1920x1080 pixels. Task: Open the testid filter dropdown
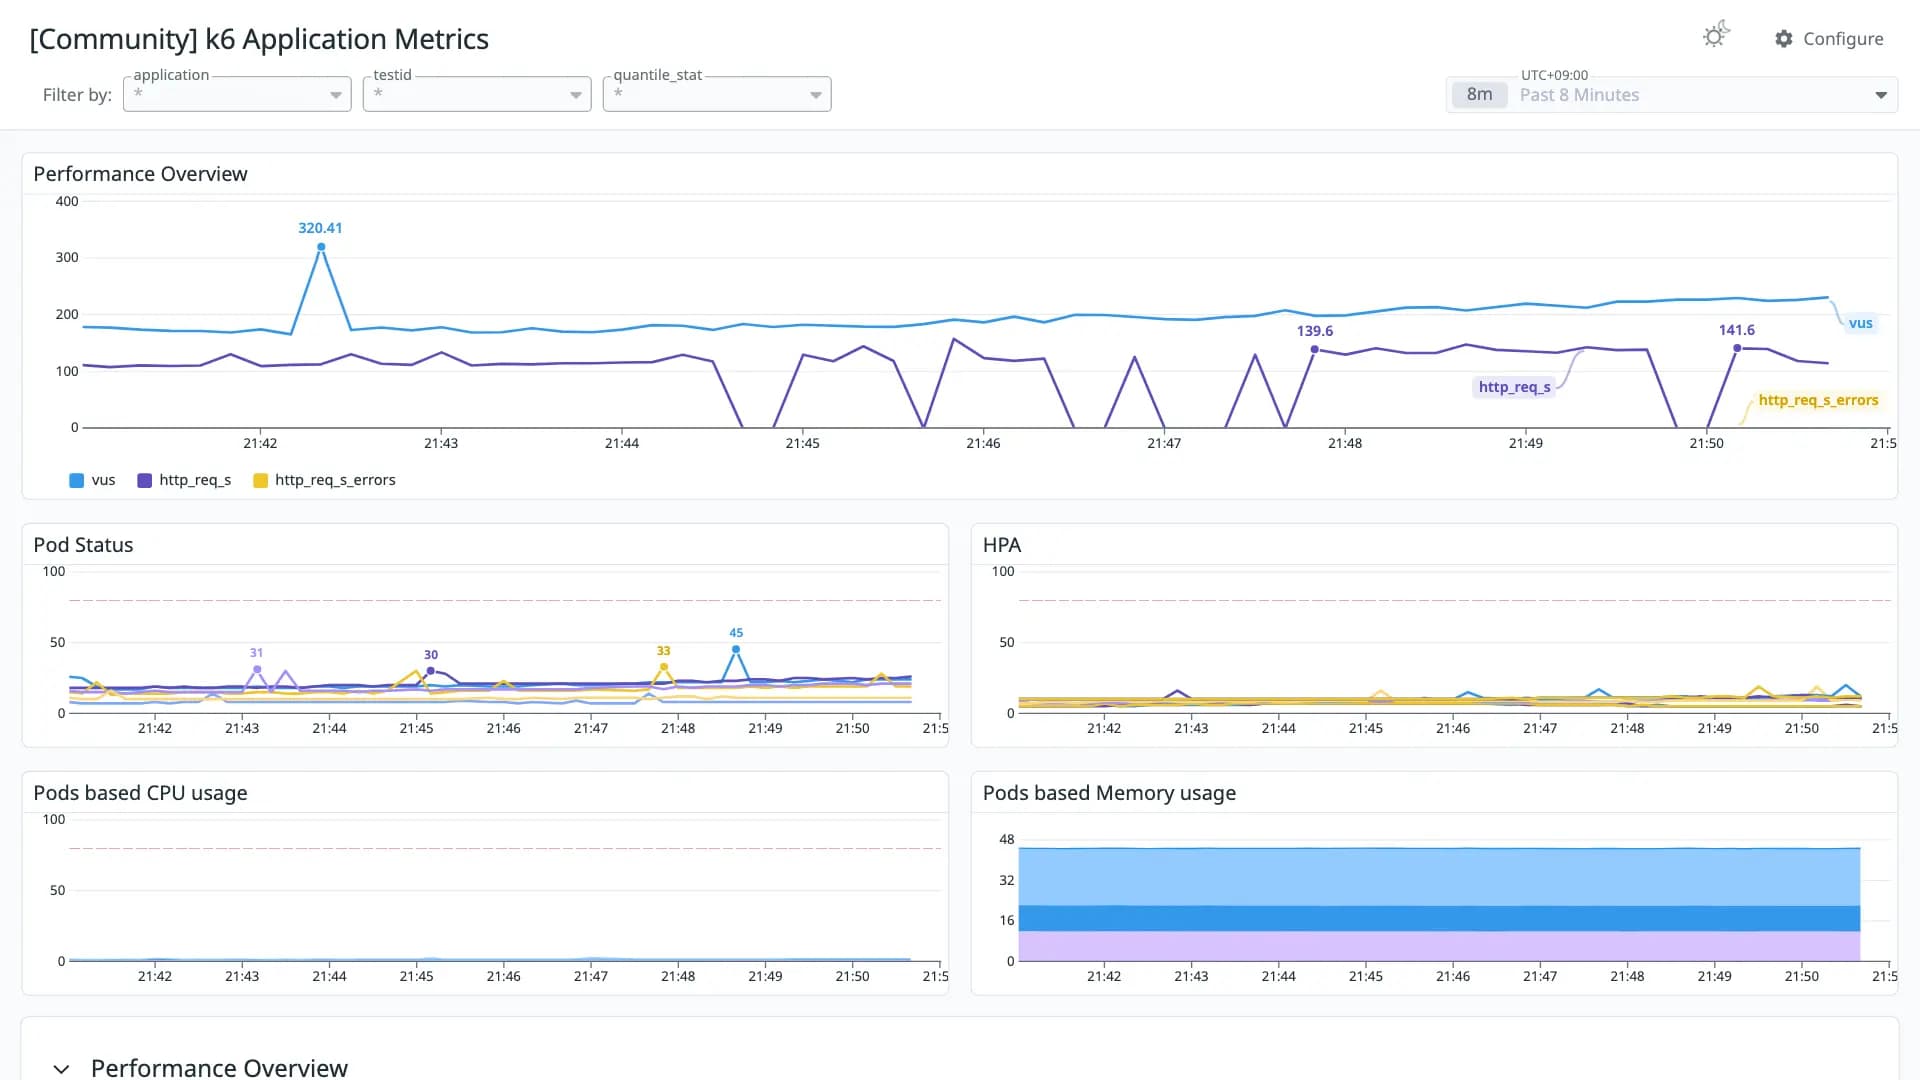pos(477,94)
